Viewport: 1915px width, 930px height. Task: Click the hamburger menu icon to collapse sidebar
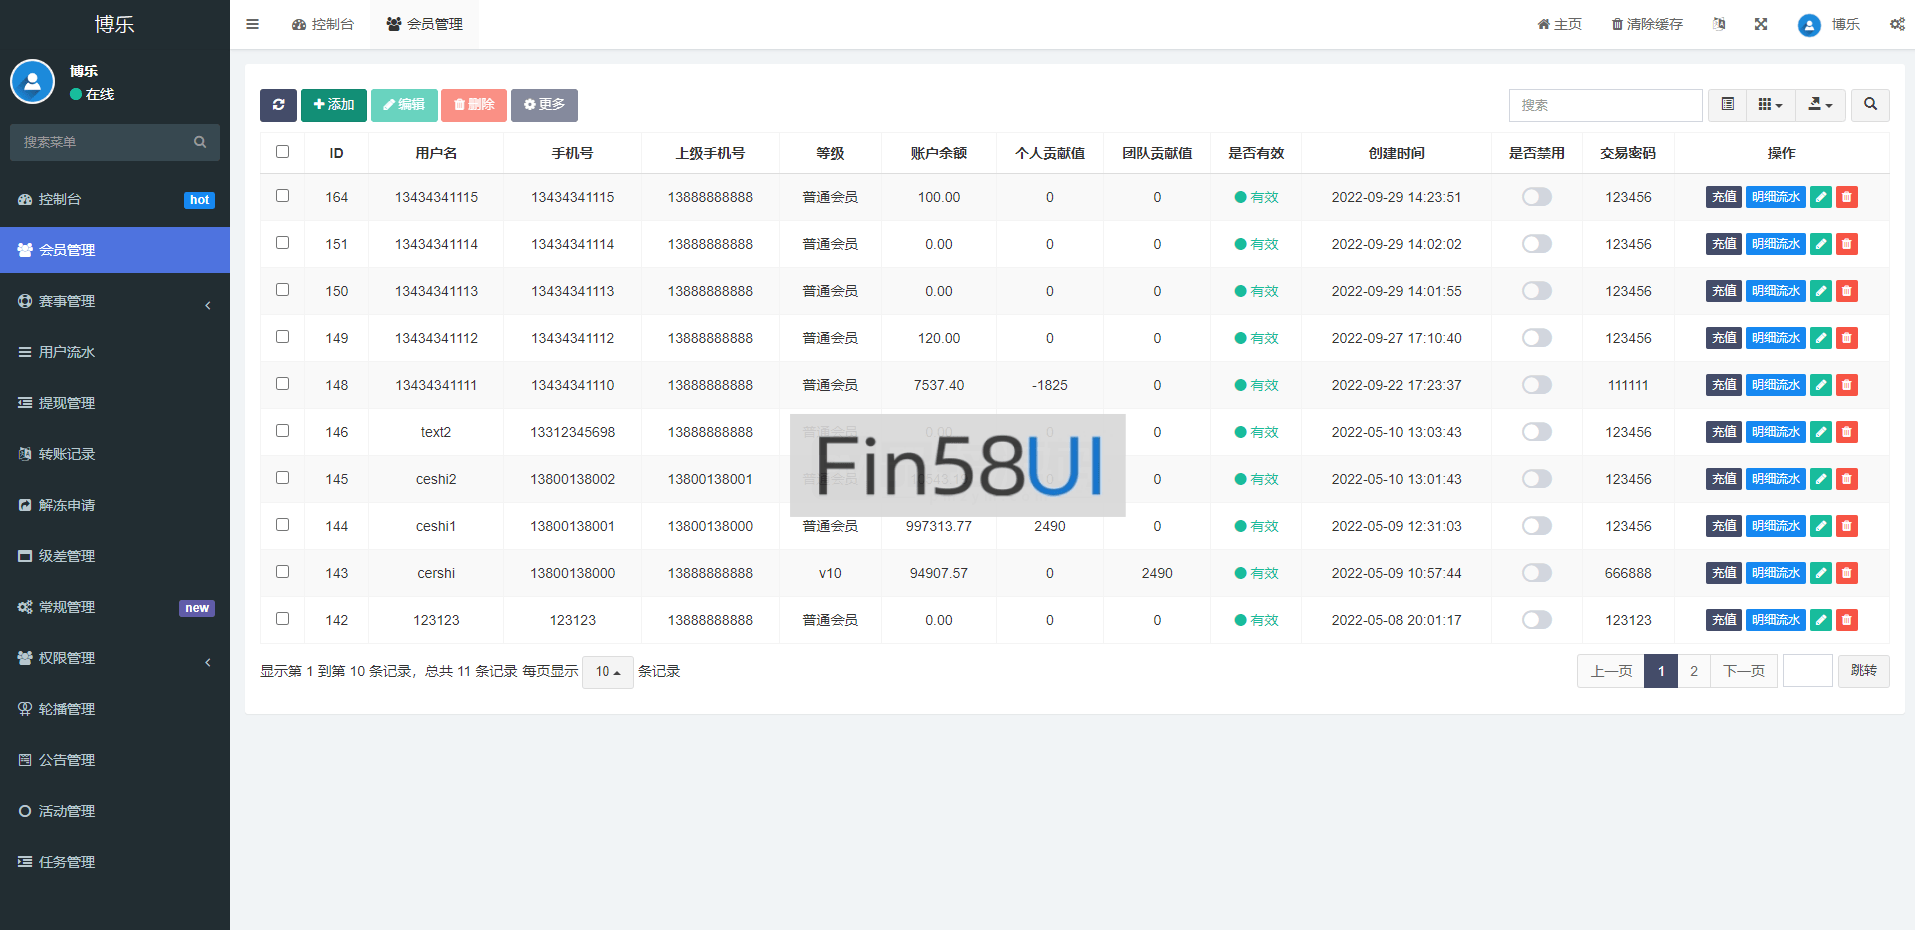point(253,24)
